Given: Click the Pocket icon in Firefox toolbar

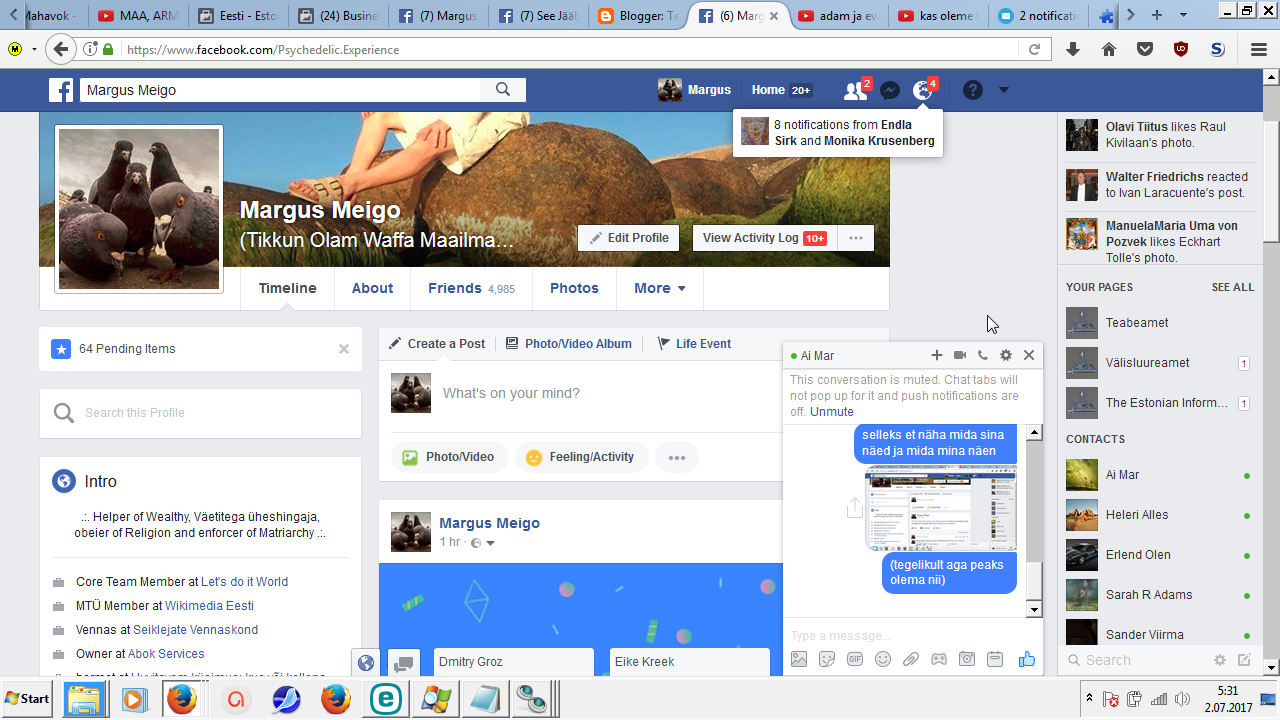Looking at the screenshot, I should pos(1145,49).
